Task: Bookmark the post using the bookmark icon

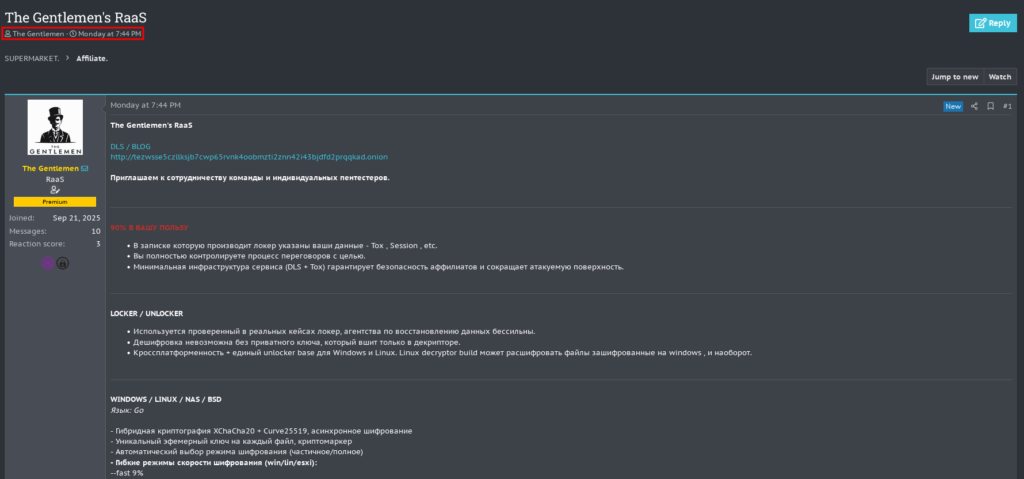Action: pos(990,106)
